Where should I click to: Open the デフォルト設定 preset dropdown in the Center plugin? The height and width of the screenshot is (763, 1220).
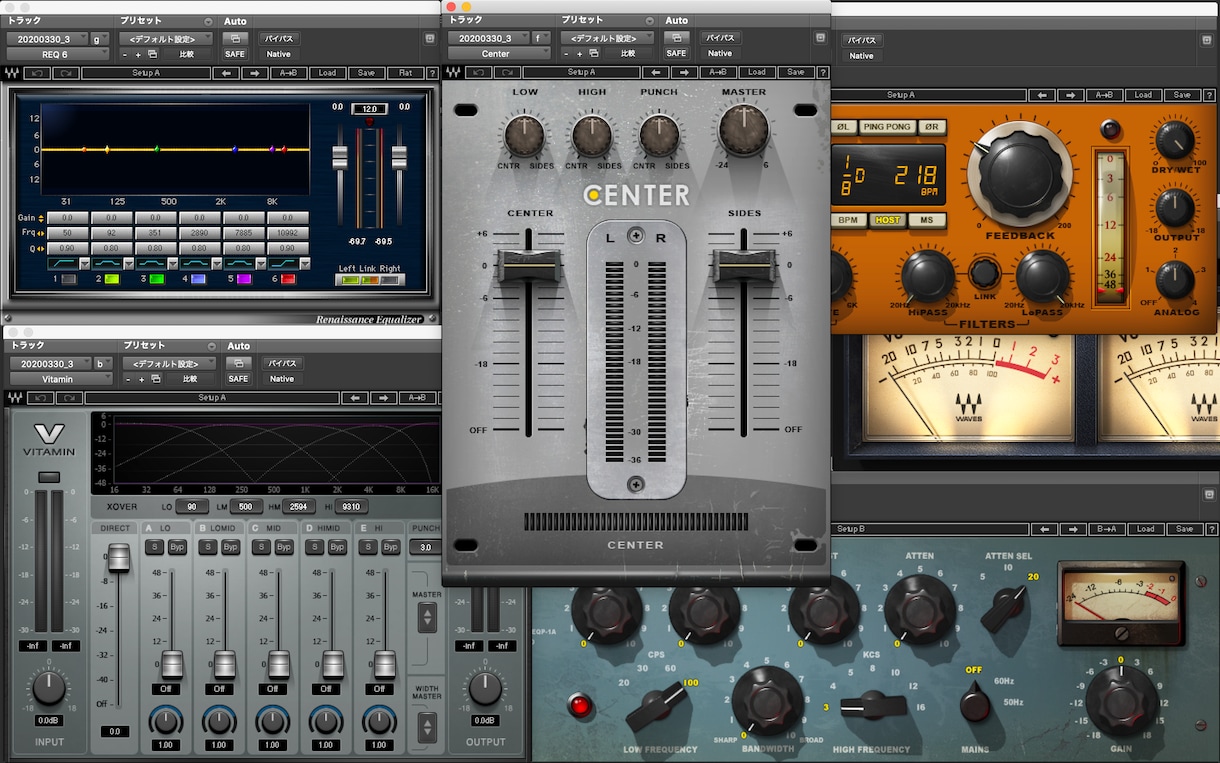pyautogui.click(x=608, y=38)
